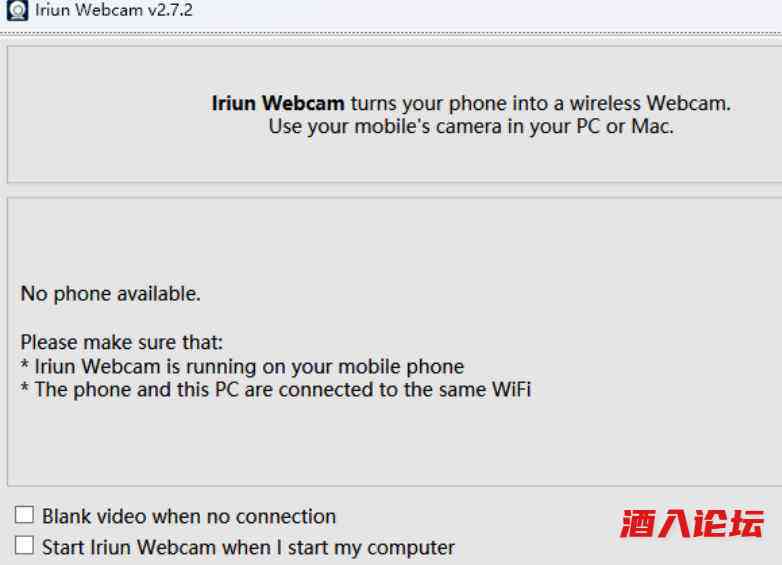The height and width of the screenshot is (565, 782).
Task: Click the 'Iriun Webcam v2.7.2' window title
Action: click(114, 10)
